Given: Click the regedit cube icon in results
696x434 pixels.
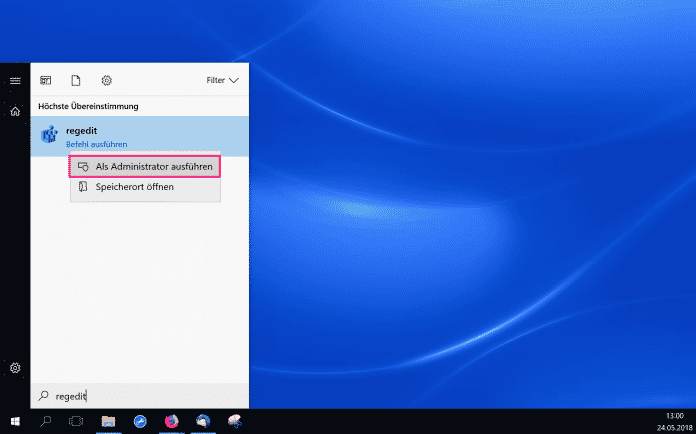Looking at the screenshot, I should 48,137.
